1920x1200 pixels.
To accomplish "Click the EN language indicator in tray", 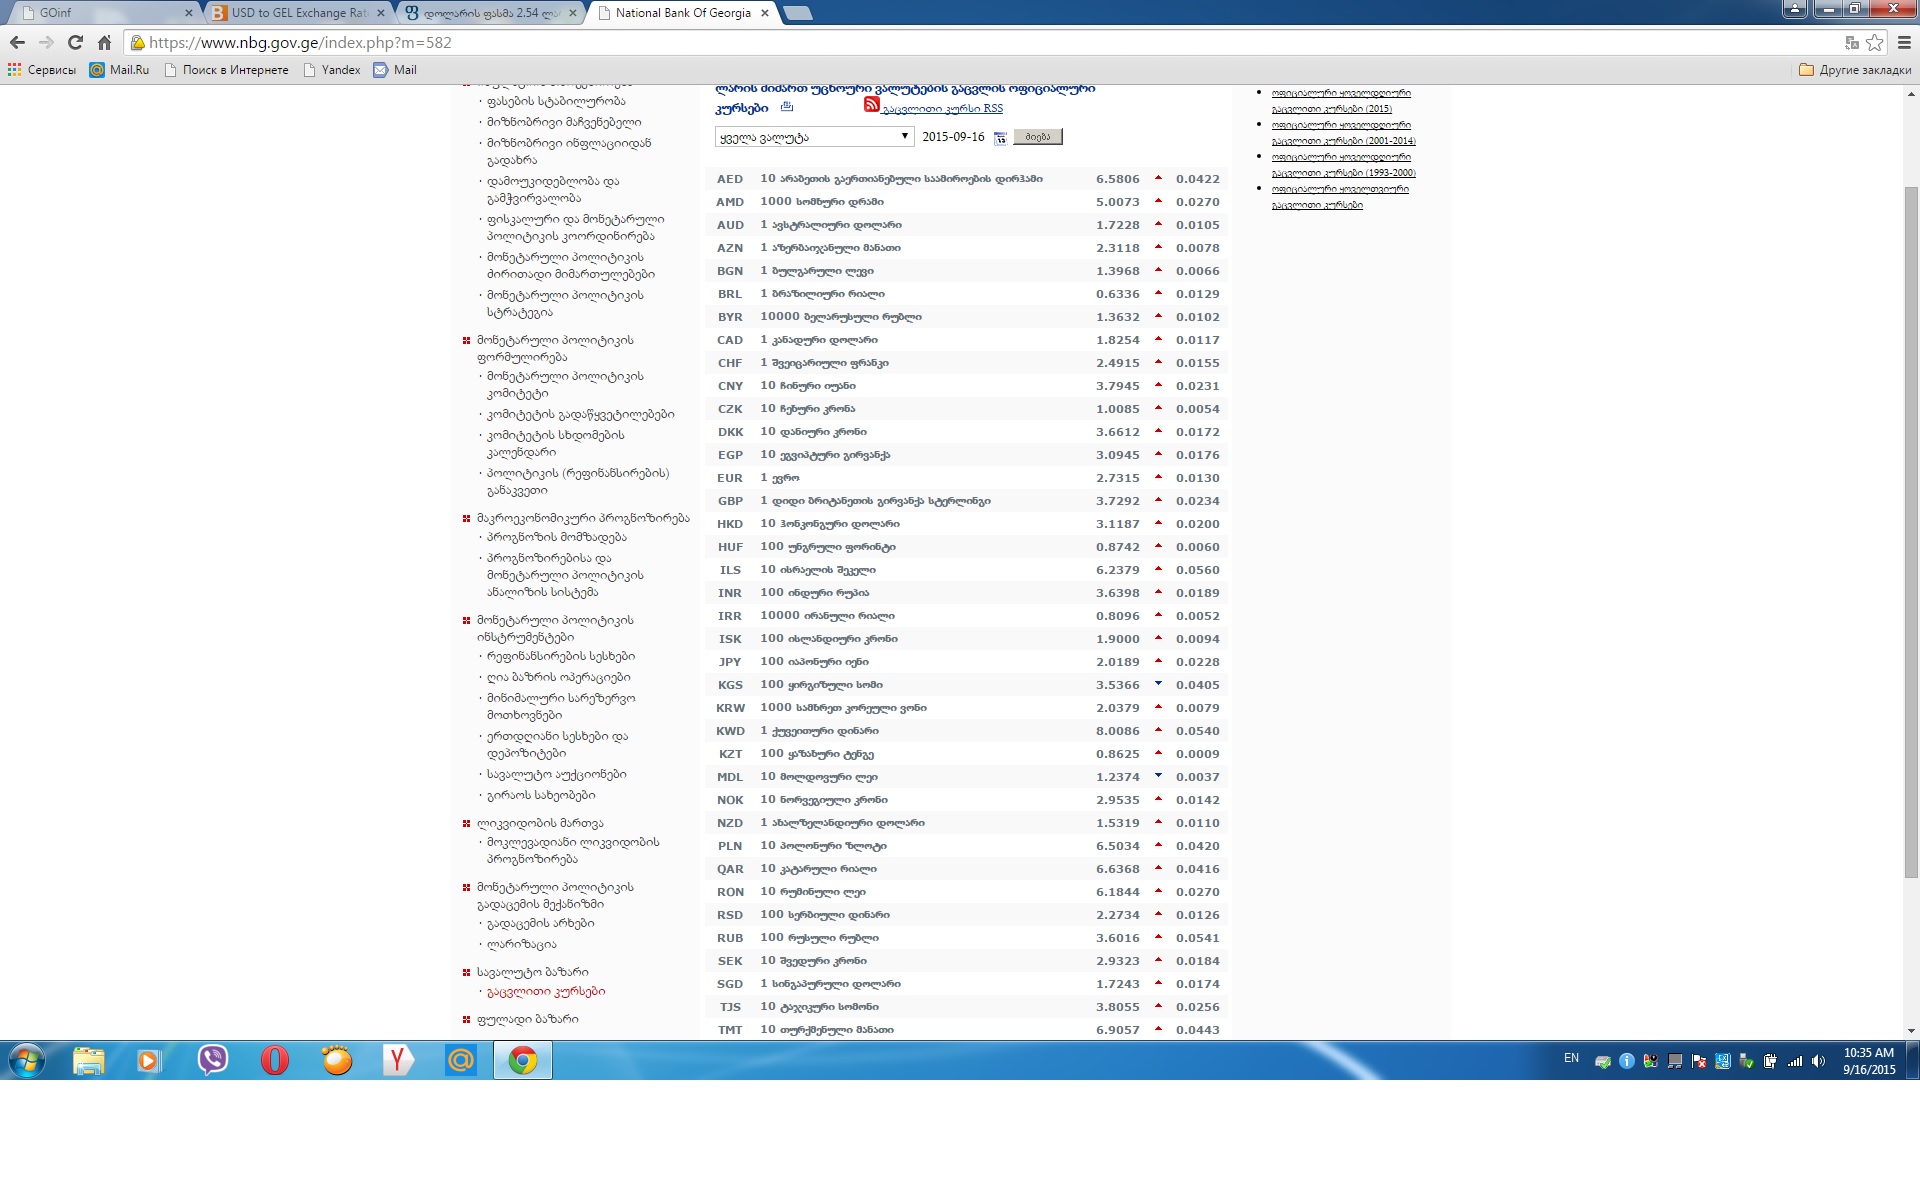I will click(x=1571, y=1058).
